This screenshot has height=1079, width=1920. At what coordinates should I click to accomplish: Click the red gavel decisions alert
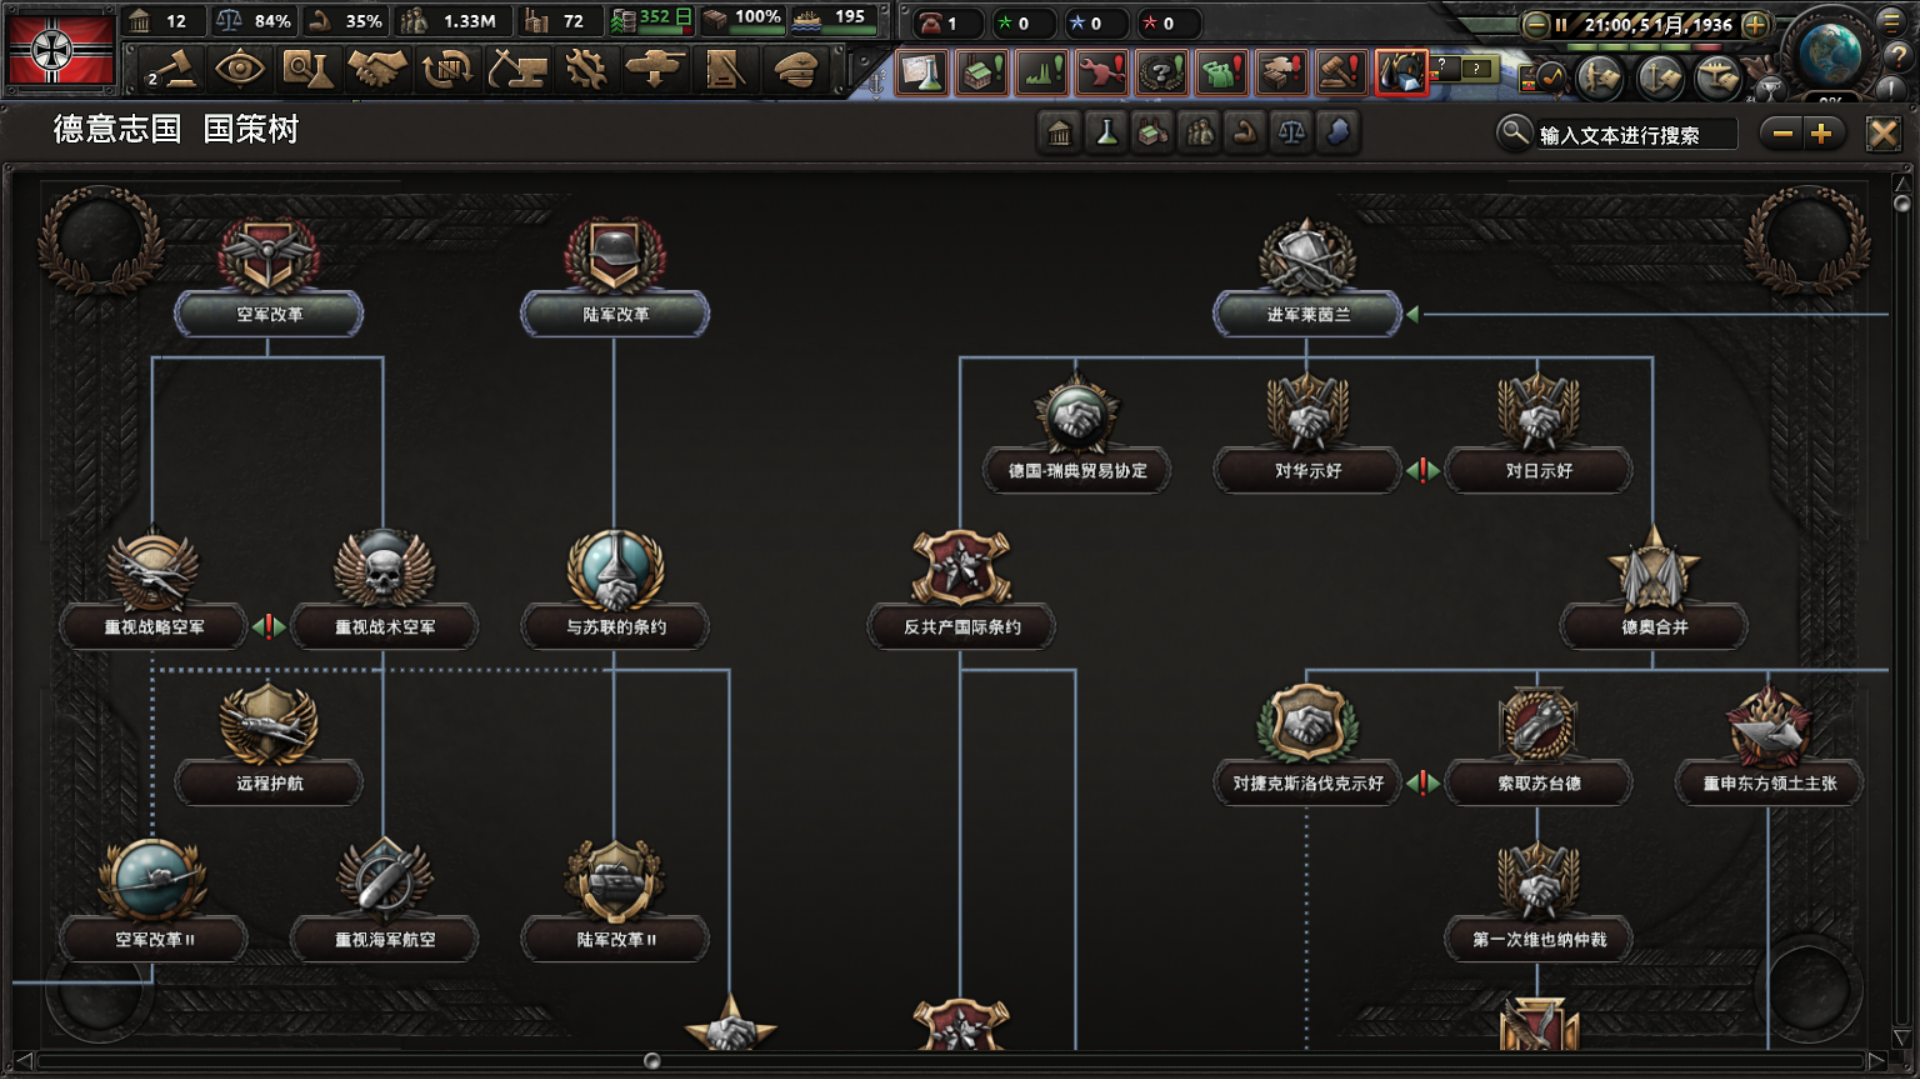point(1341,72)
